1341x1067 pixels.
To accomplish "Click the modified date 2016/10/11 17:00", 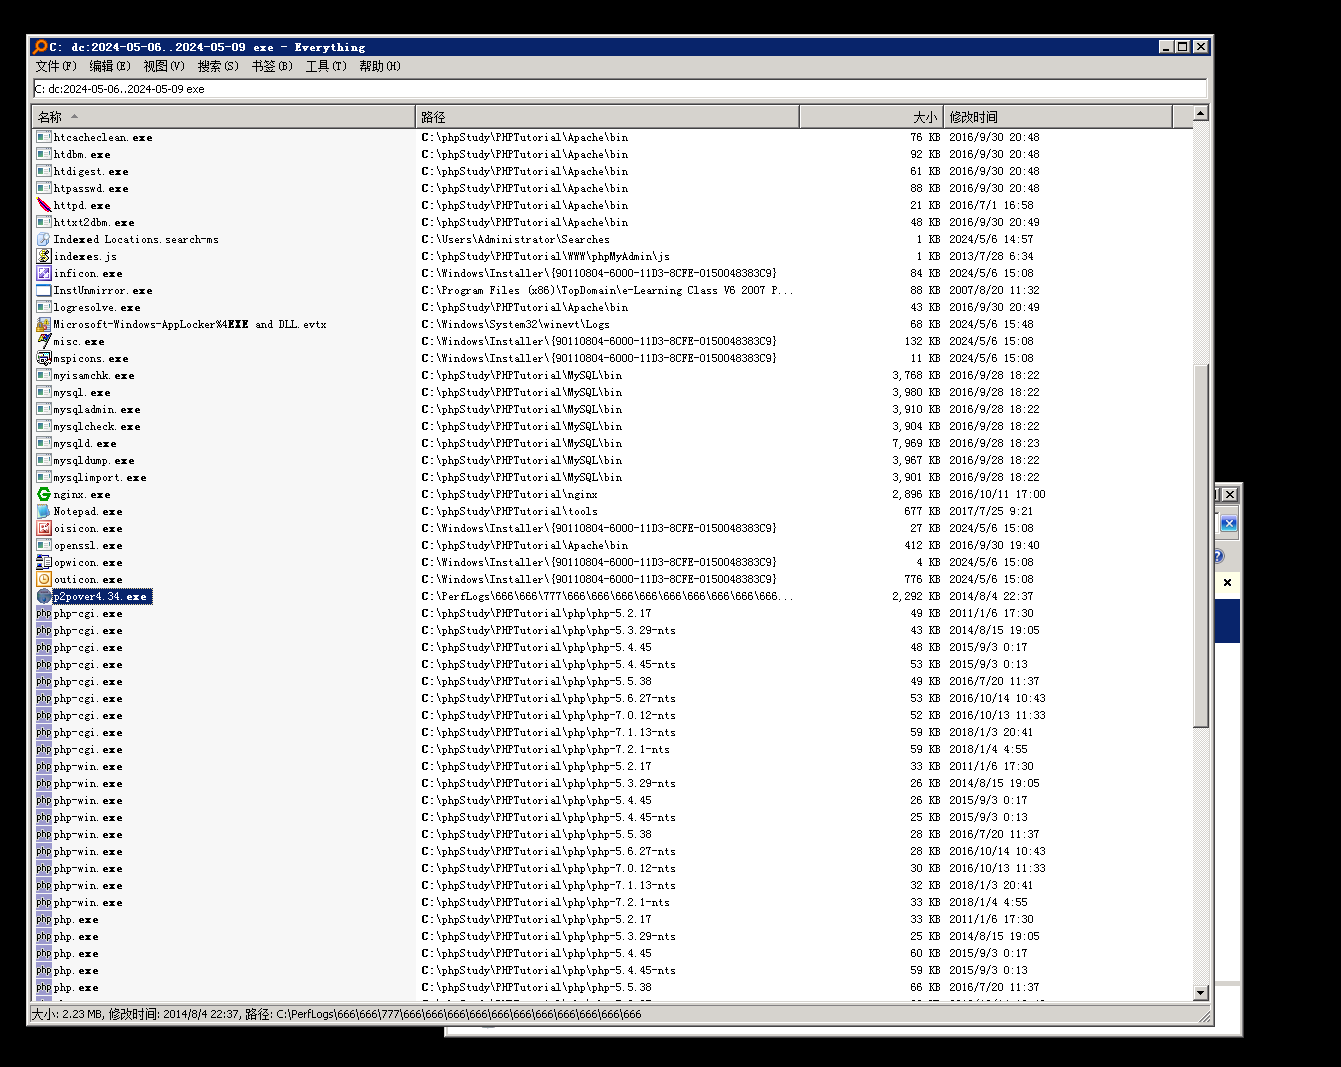I will [998, 494].
